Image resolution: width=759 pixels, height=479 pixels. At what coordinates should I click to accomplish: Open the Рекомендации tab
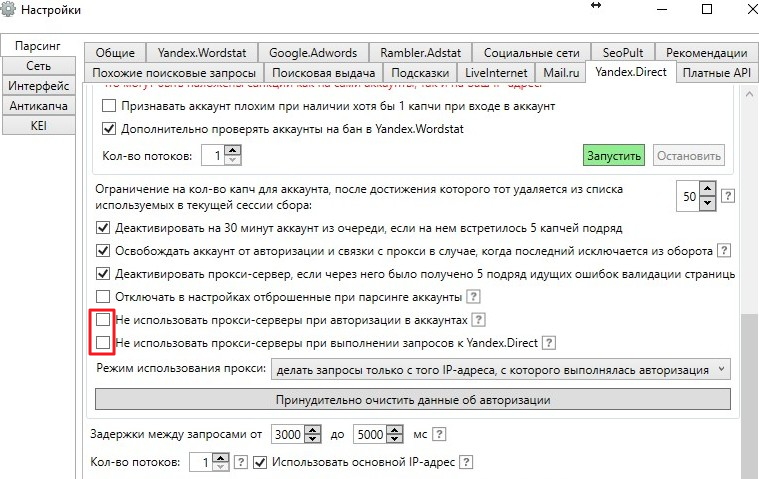coord(707,52)
